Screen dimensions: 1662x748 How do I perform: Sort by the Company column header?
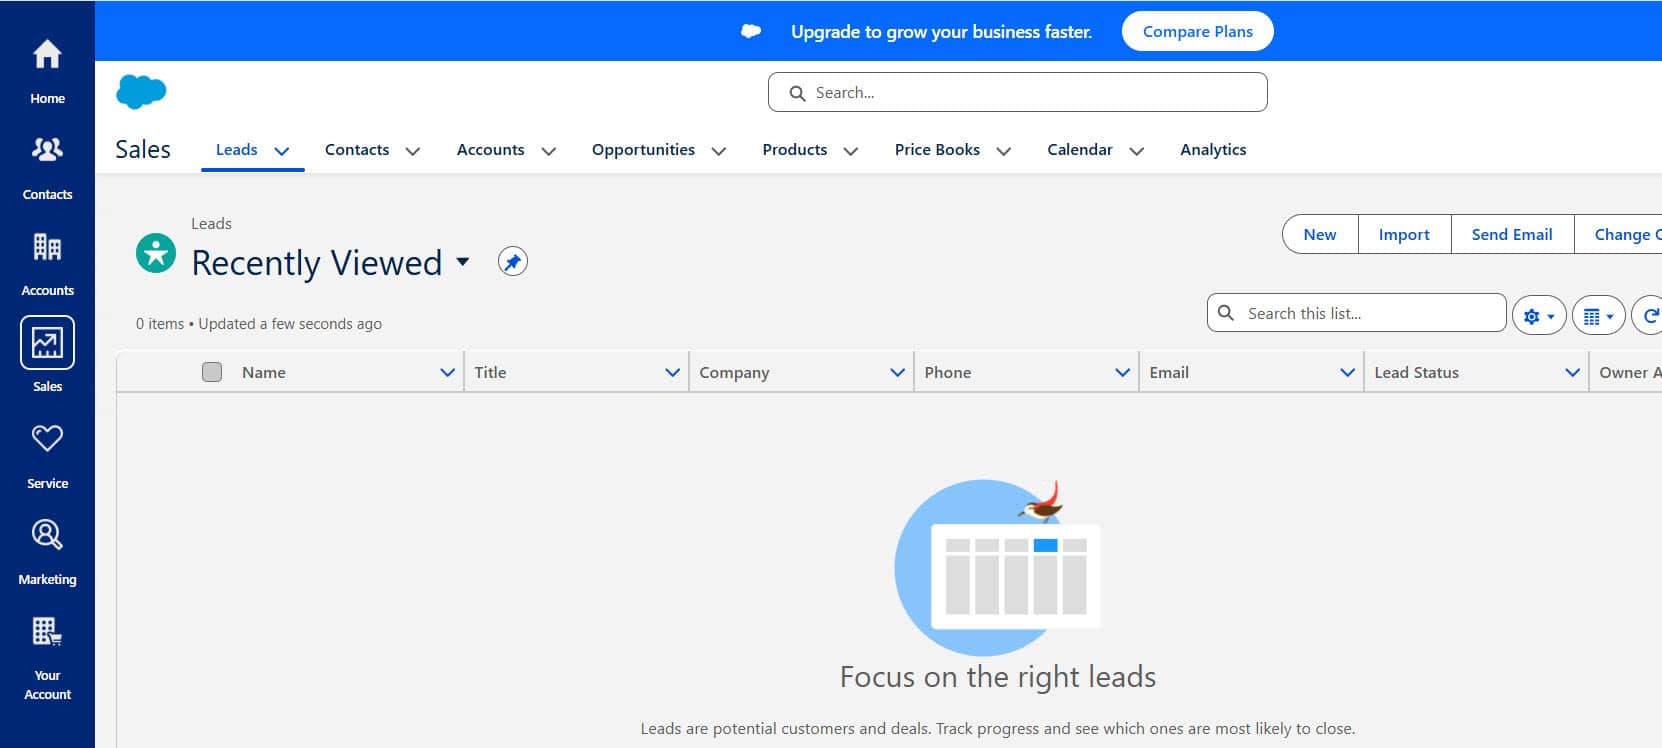tap(734, 372)
